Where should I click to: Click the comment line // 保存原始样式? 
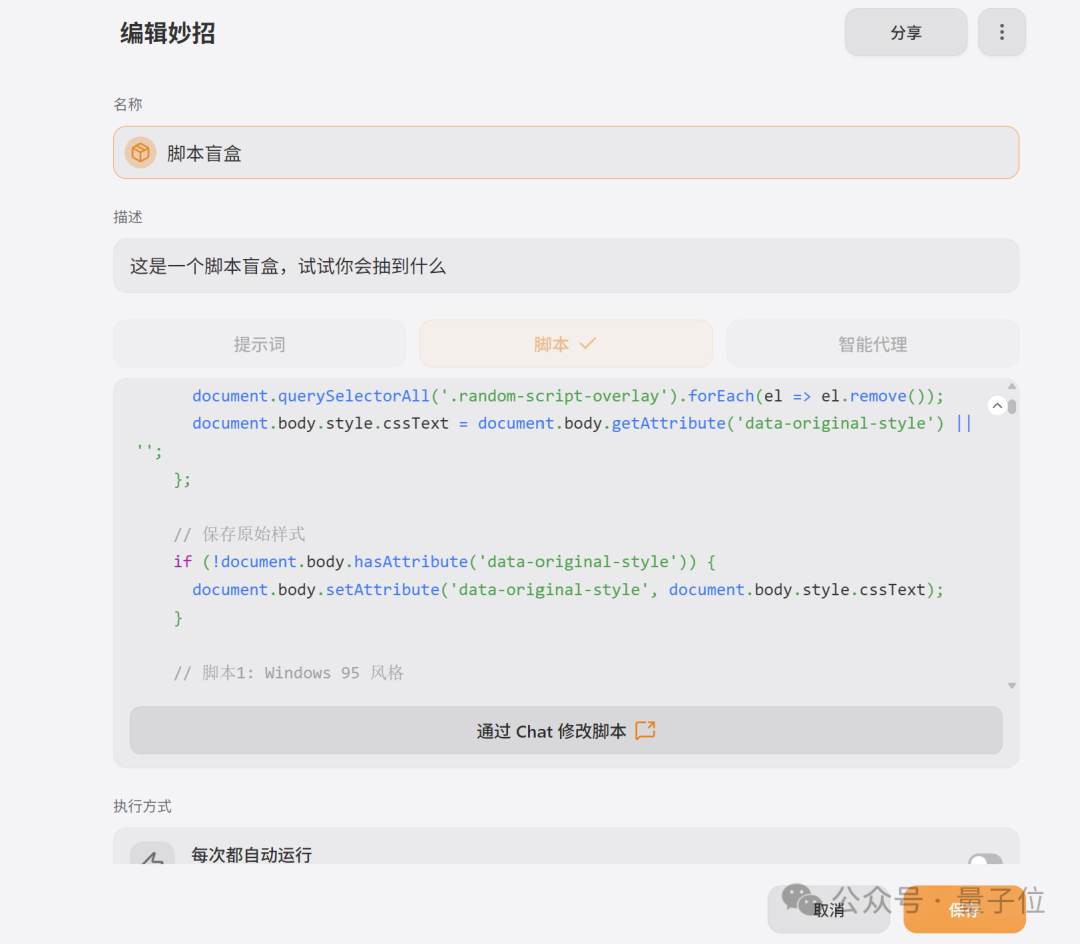(239, 534)
